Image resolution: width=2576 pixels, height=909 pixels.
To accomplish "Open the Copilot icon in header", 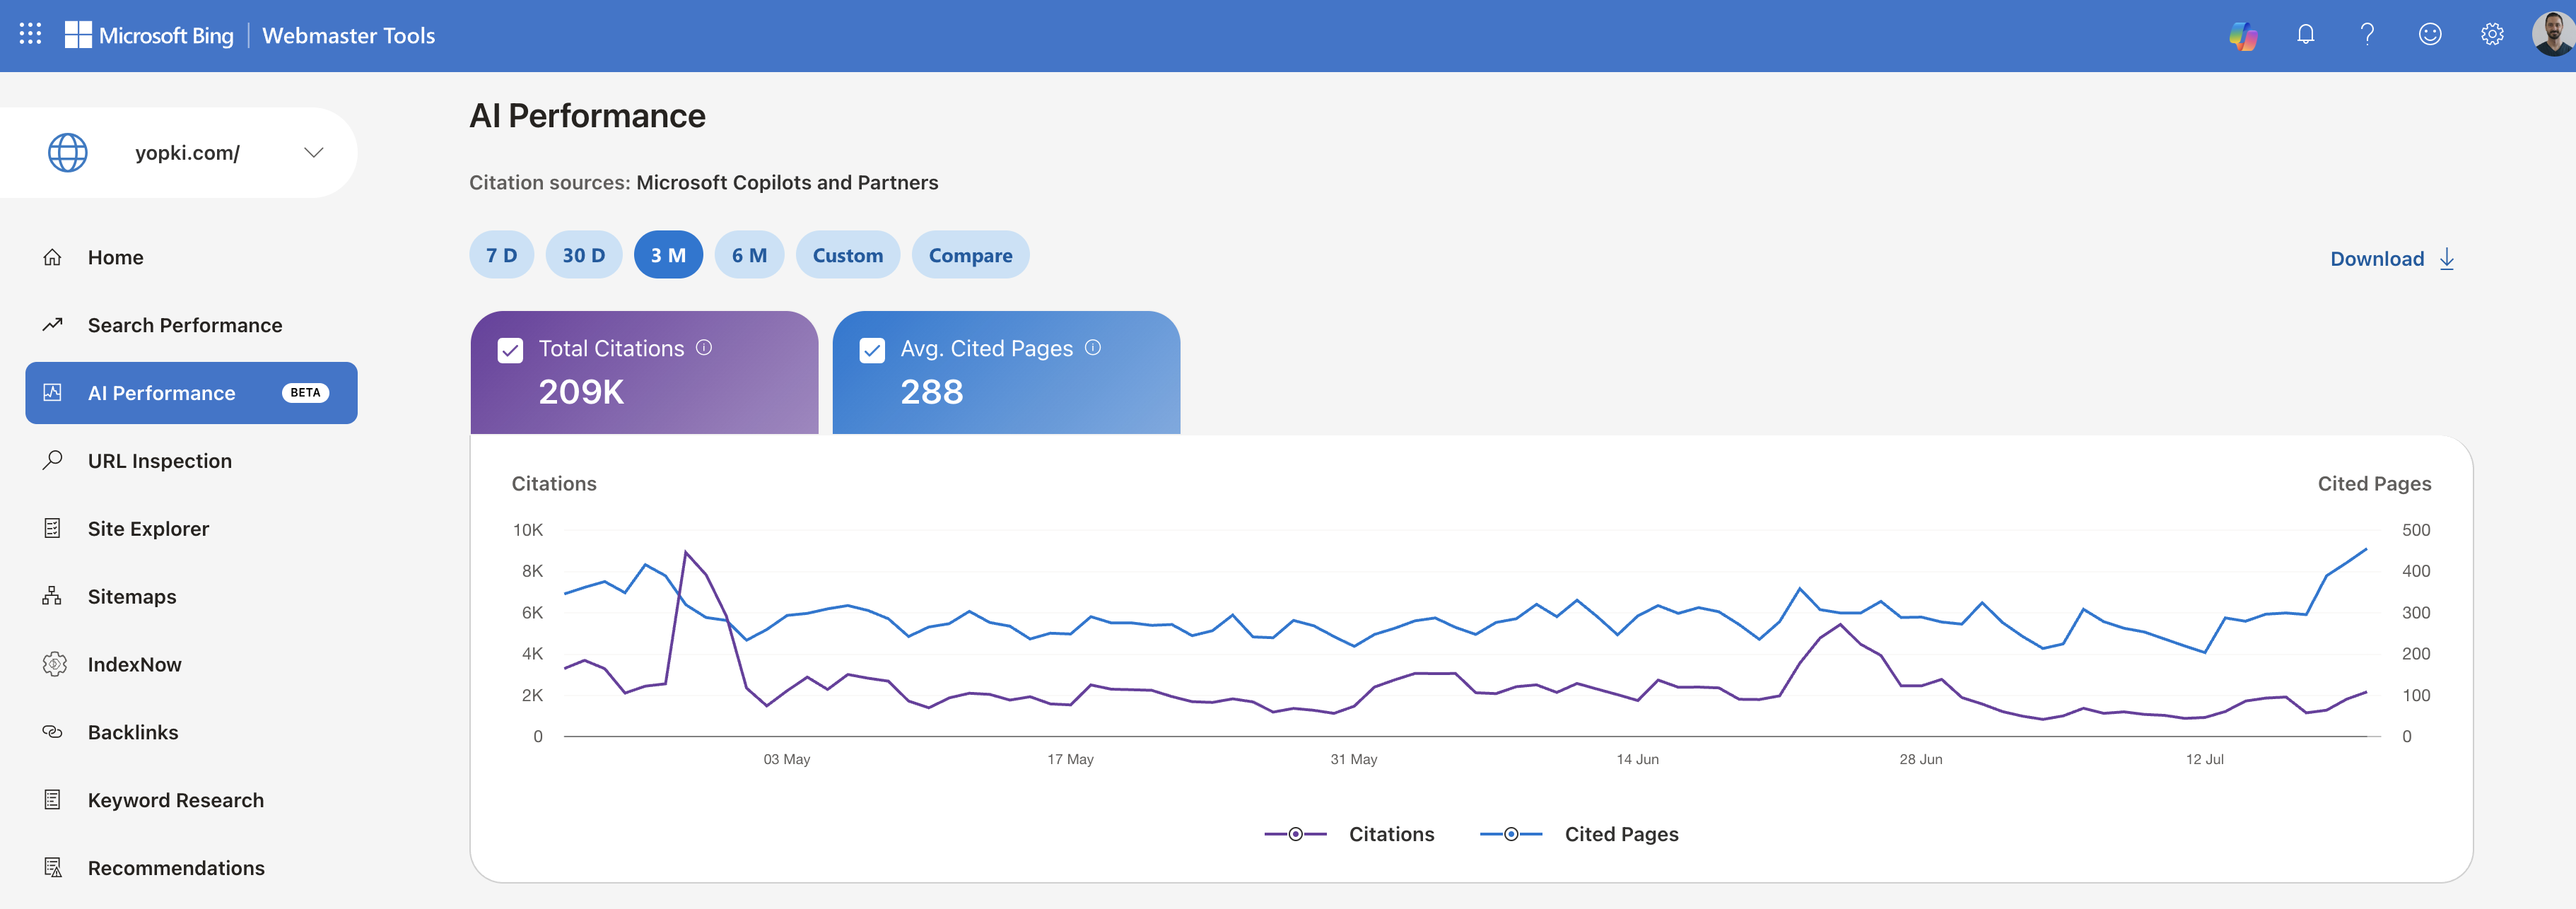I will [2243, 35].
